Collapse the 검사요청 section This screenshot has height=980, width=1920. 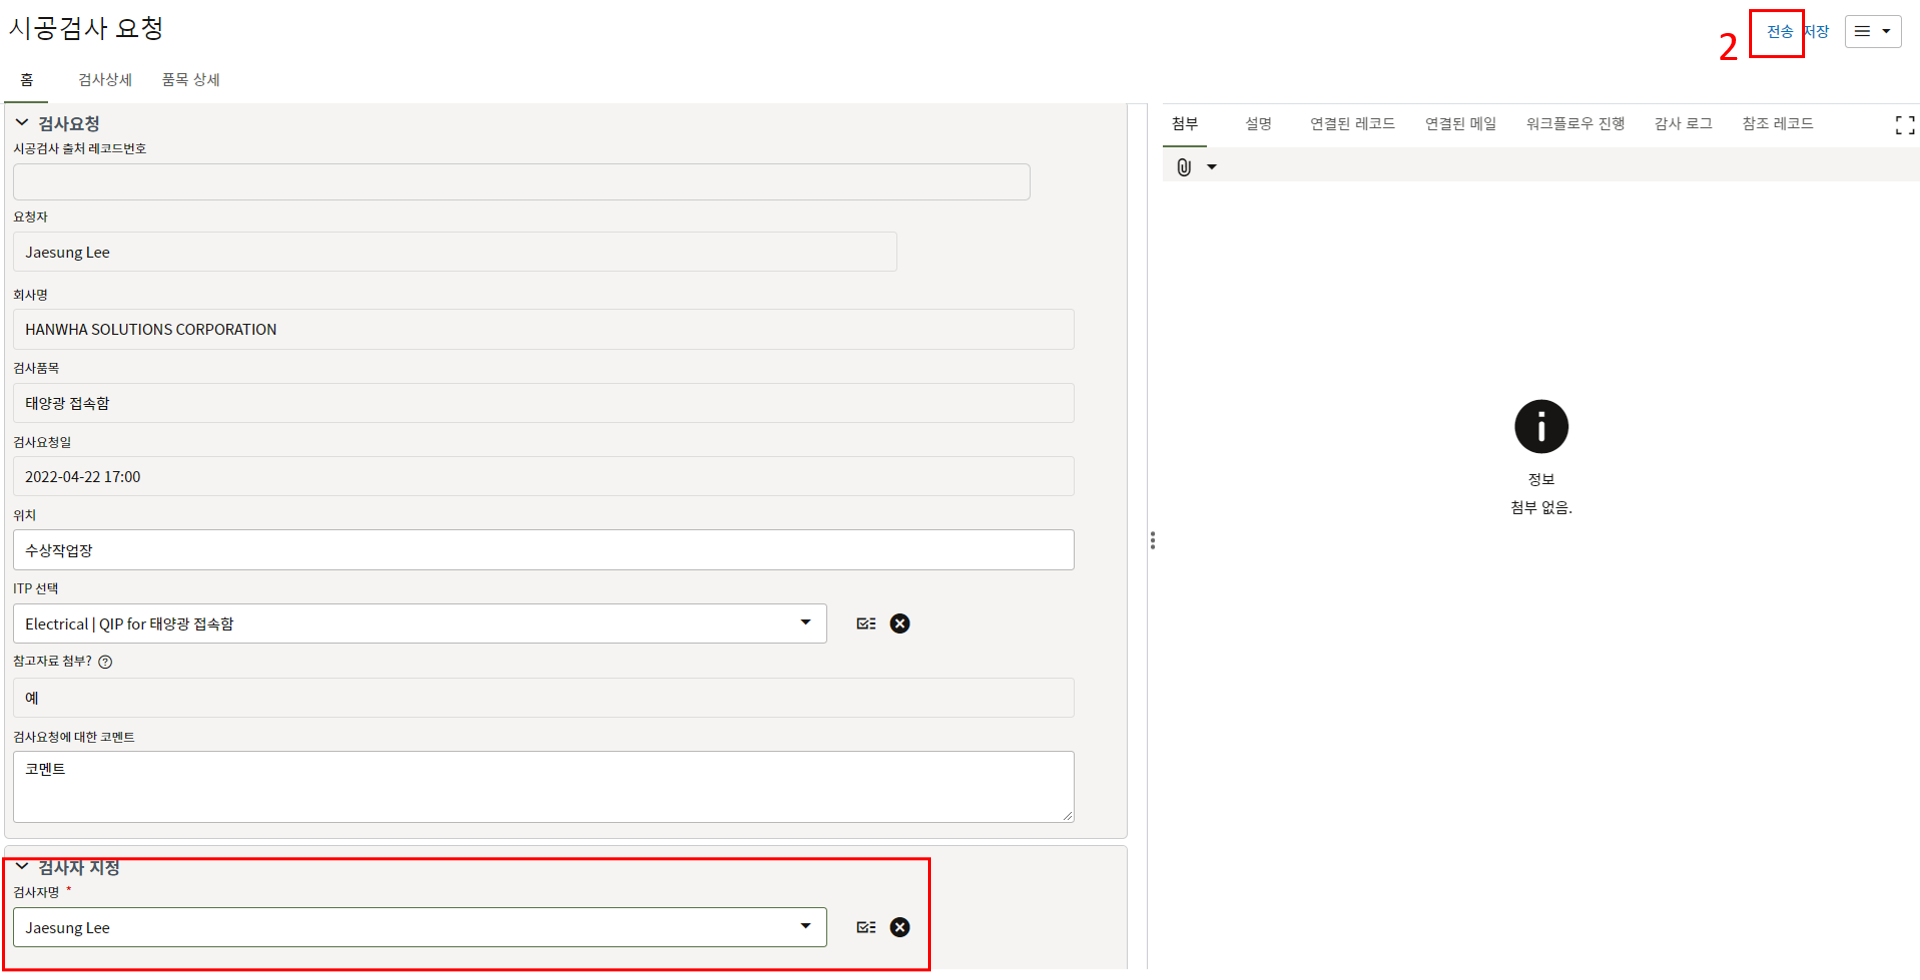pos(22,123)
